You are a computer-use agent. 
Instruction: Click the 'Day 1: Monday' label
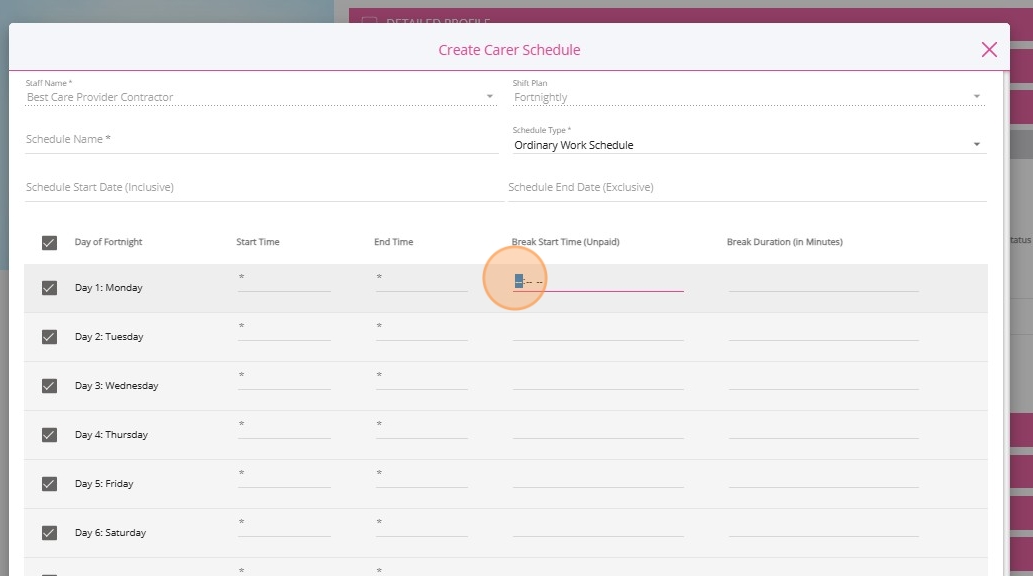click(109, 288)
